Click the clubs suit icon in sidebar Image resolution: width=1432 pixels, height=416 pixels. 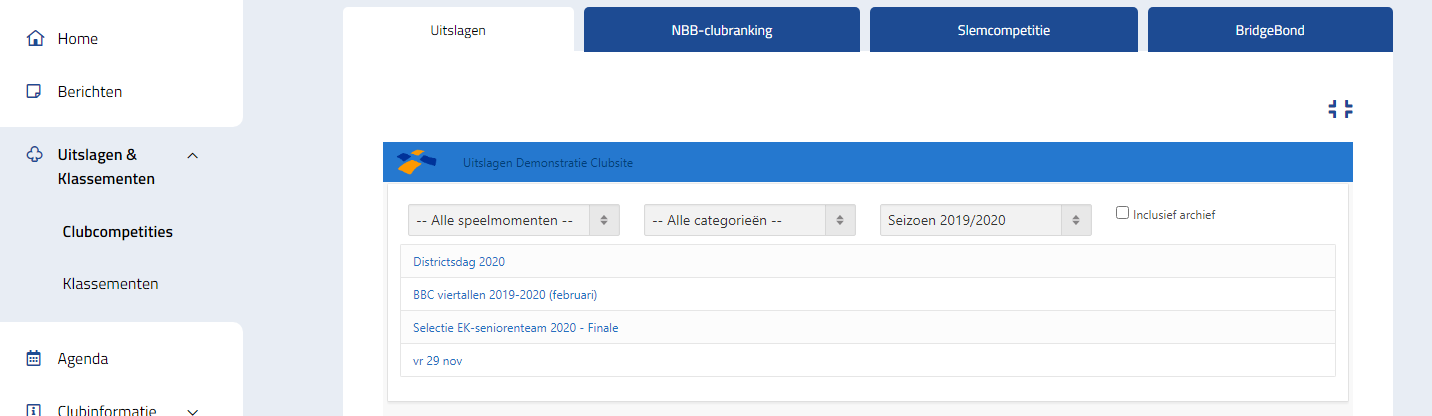pos(35,155)
